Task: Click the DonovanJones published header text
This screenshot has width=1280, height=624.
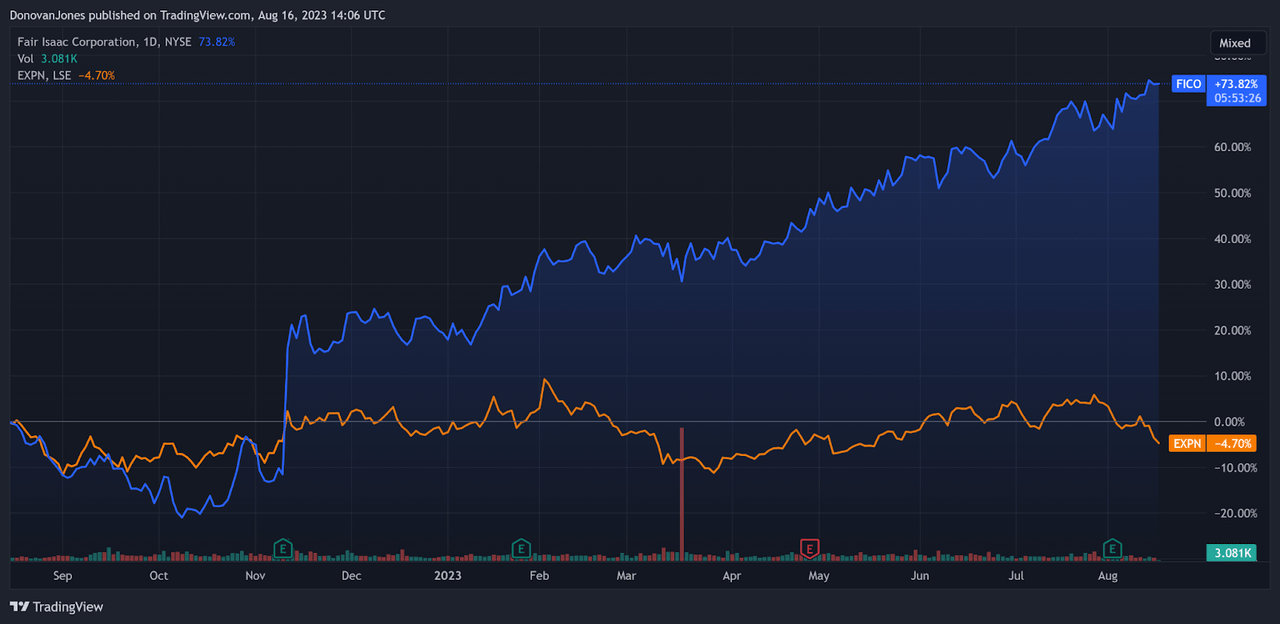Action: tap(197, 15)
